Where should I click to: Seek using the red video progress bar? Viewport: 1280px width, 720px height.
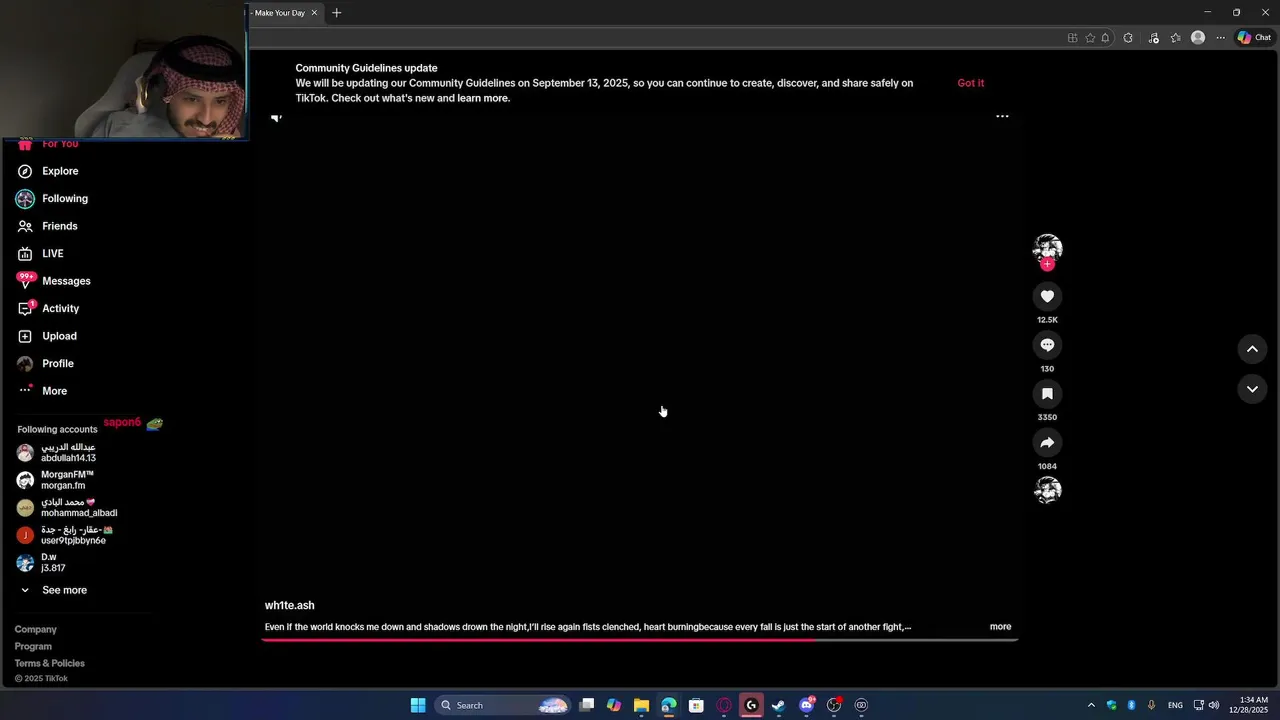(640, 640)
